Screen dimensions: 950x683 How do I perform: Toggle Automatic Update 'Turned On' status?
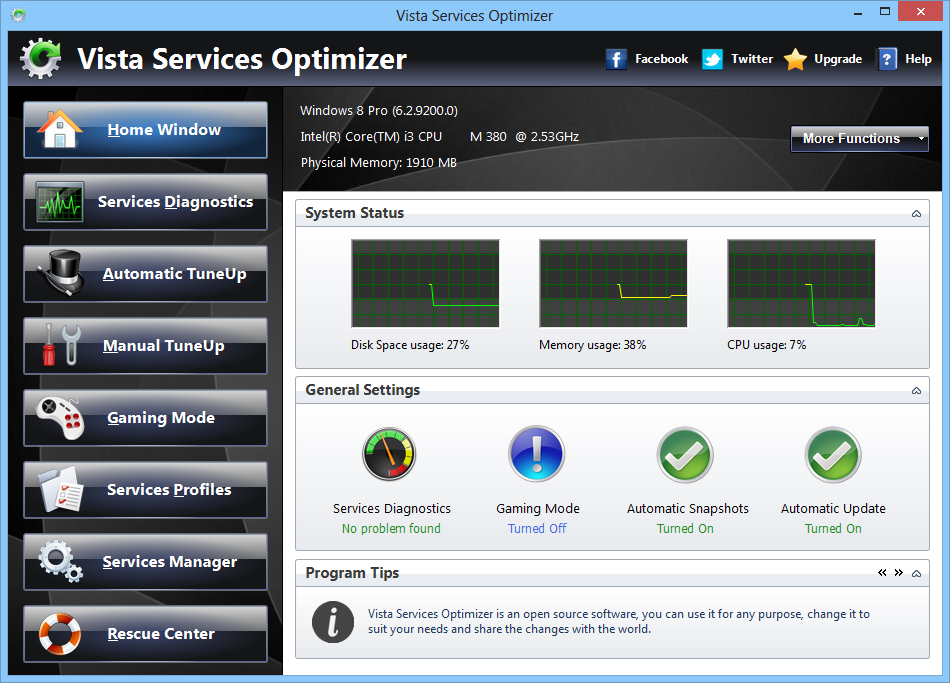833,529
